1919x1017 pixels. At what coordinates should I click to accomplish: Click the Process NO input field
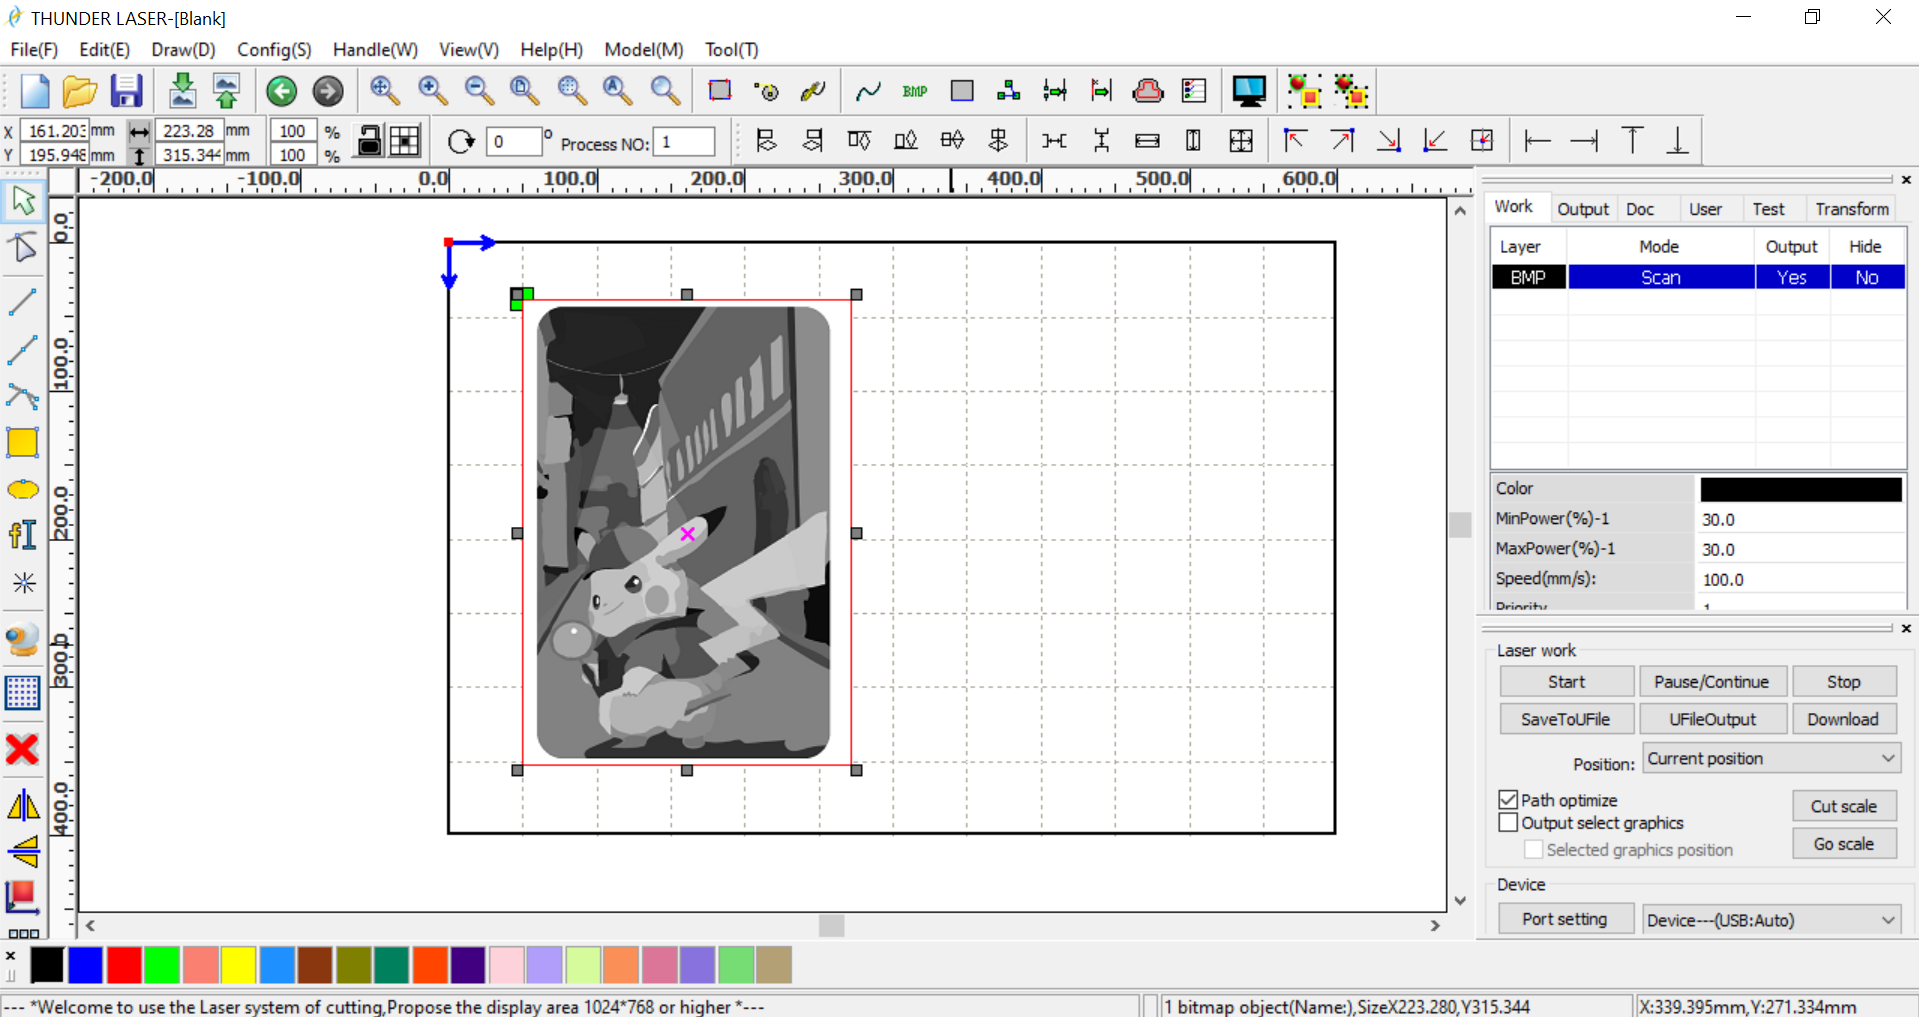[684, 142]
